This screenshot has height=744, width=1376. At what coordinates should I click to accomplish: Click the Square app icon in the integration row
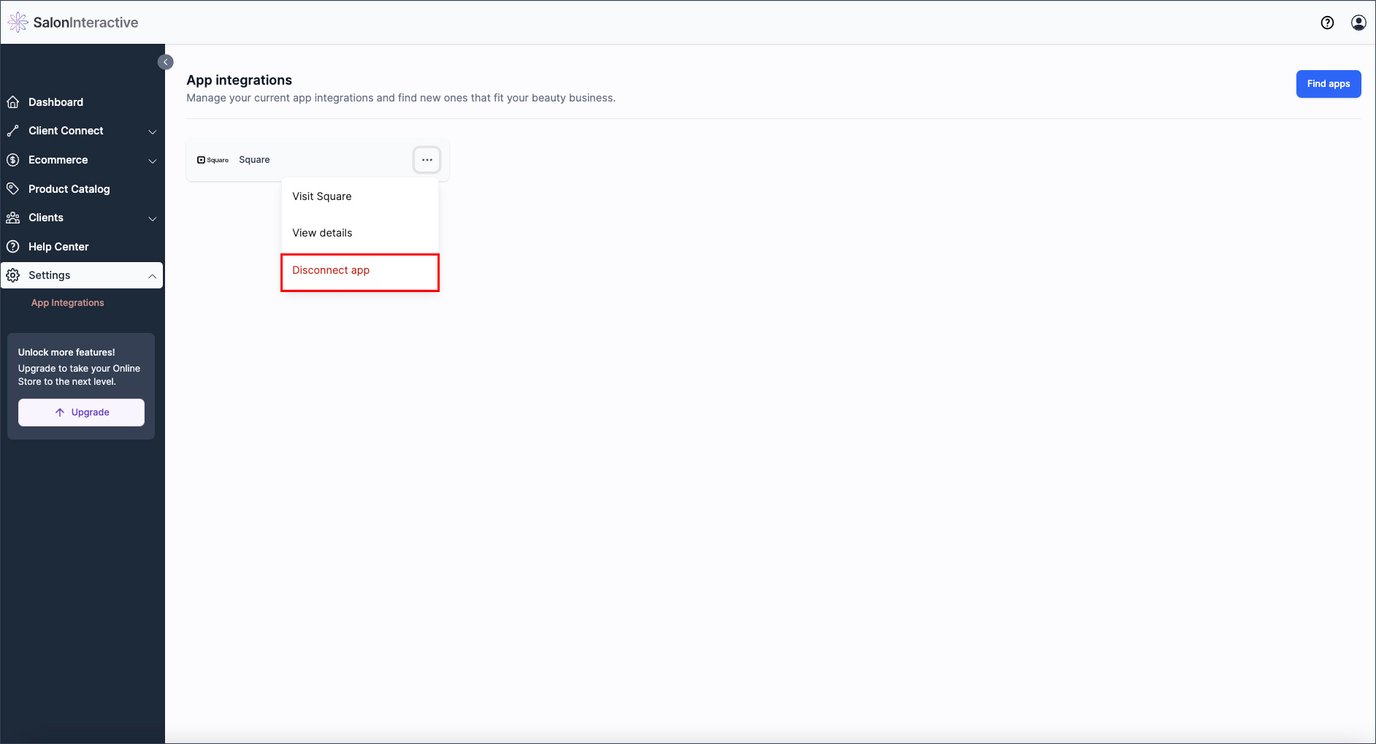pos(213,159)
